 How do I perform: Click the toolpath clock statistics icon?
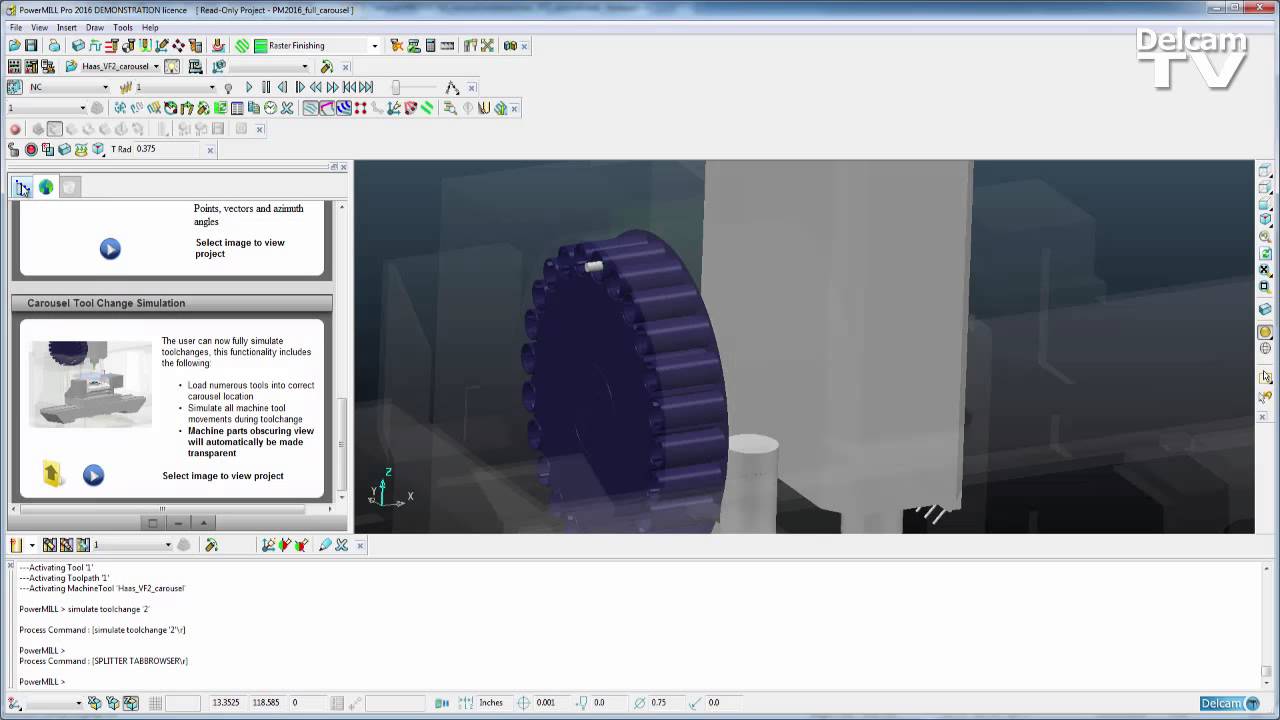pyautogui.click(x=270, y=108)
